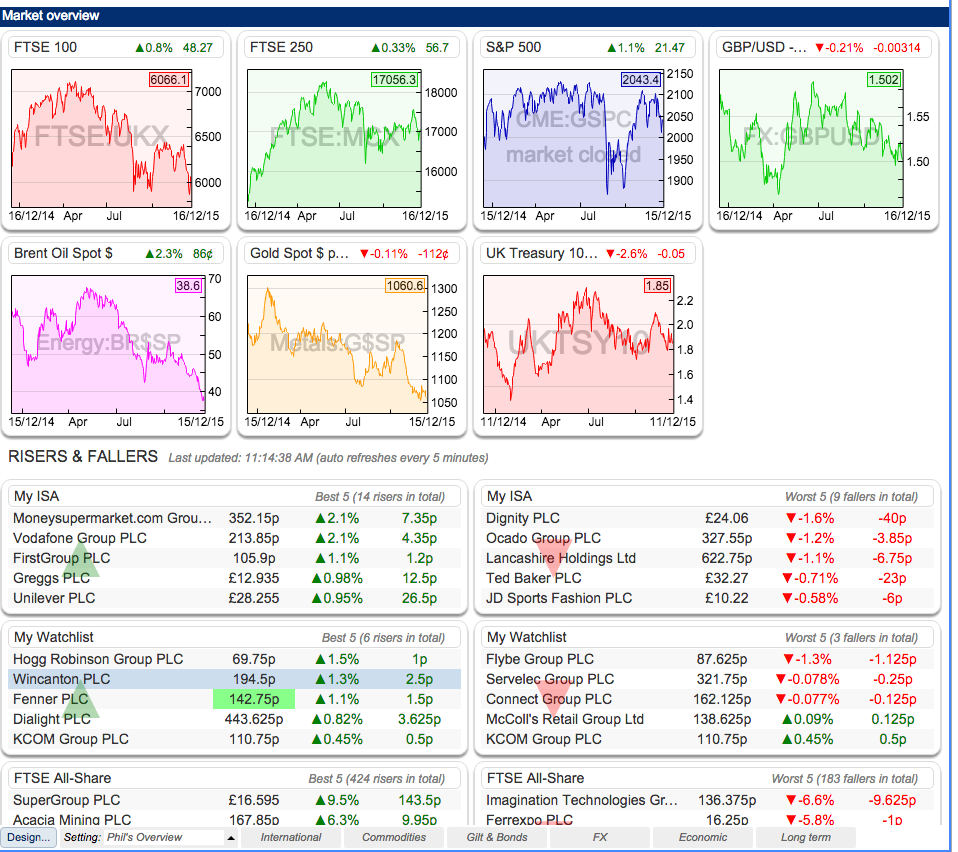Open the FTSE 100 chart
Screen dimensions: 958x852
coord(101,138)
